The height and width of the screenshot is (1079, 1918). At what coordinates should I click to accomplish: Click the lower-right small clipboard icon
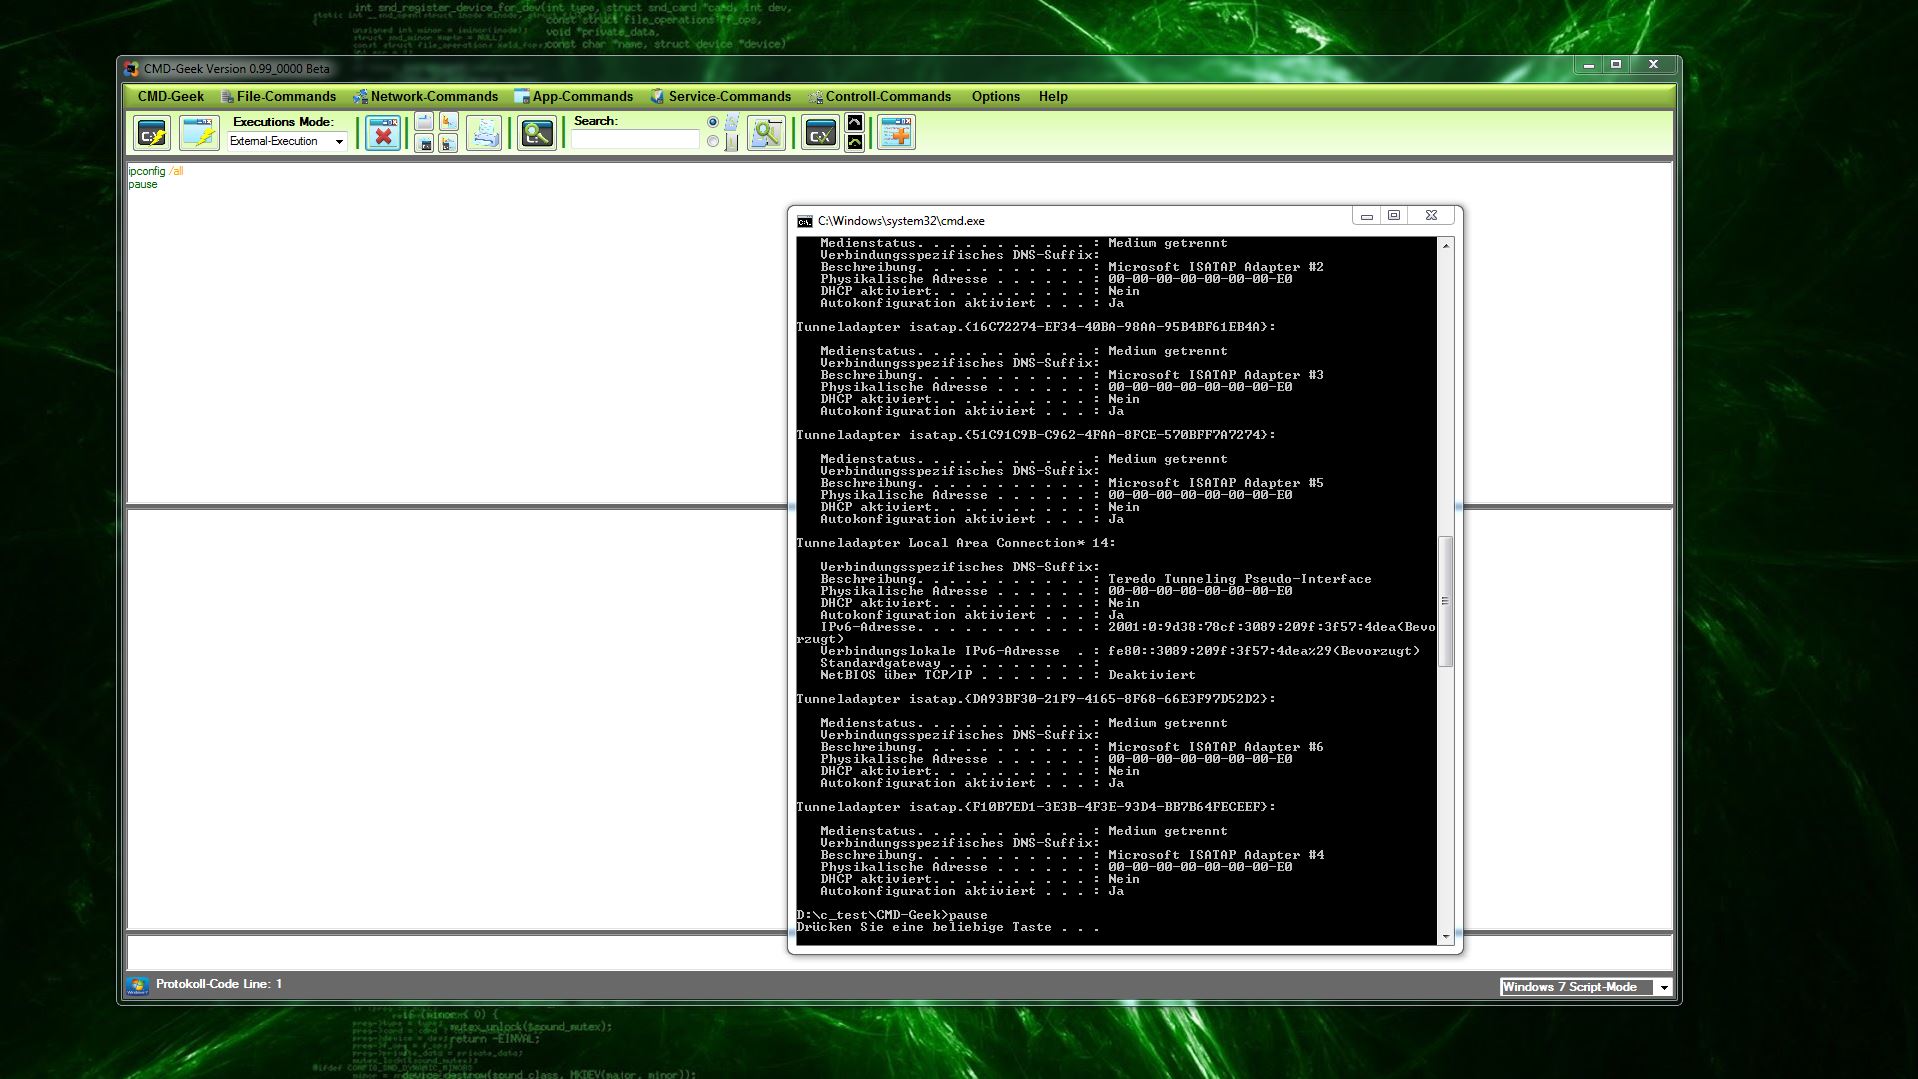point(448,144)
